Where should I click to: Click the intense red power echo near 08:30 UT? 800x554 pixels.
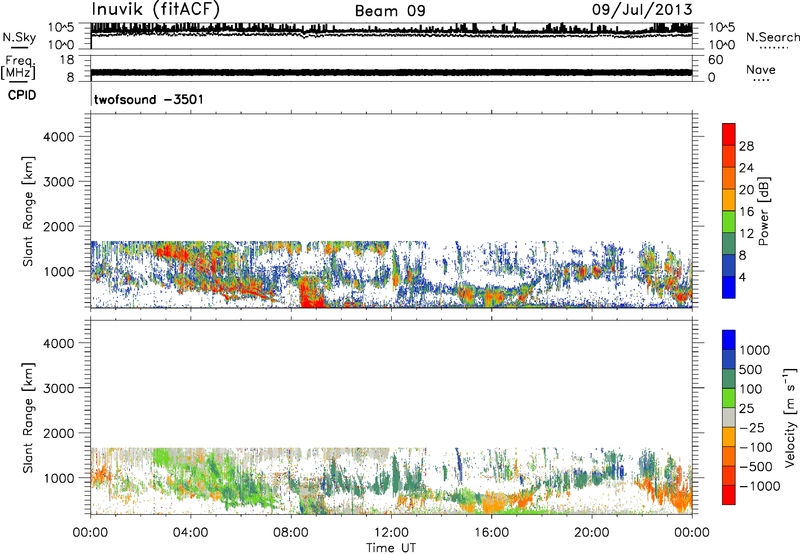[x=310, y=293]
